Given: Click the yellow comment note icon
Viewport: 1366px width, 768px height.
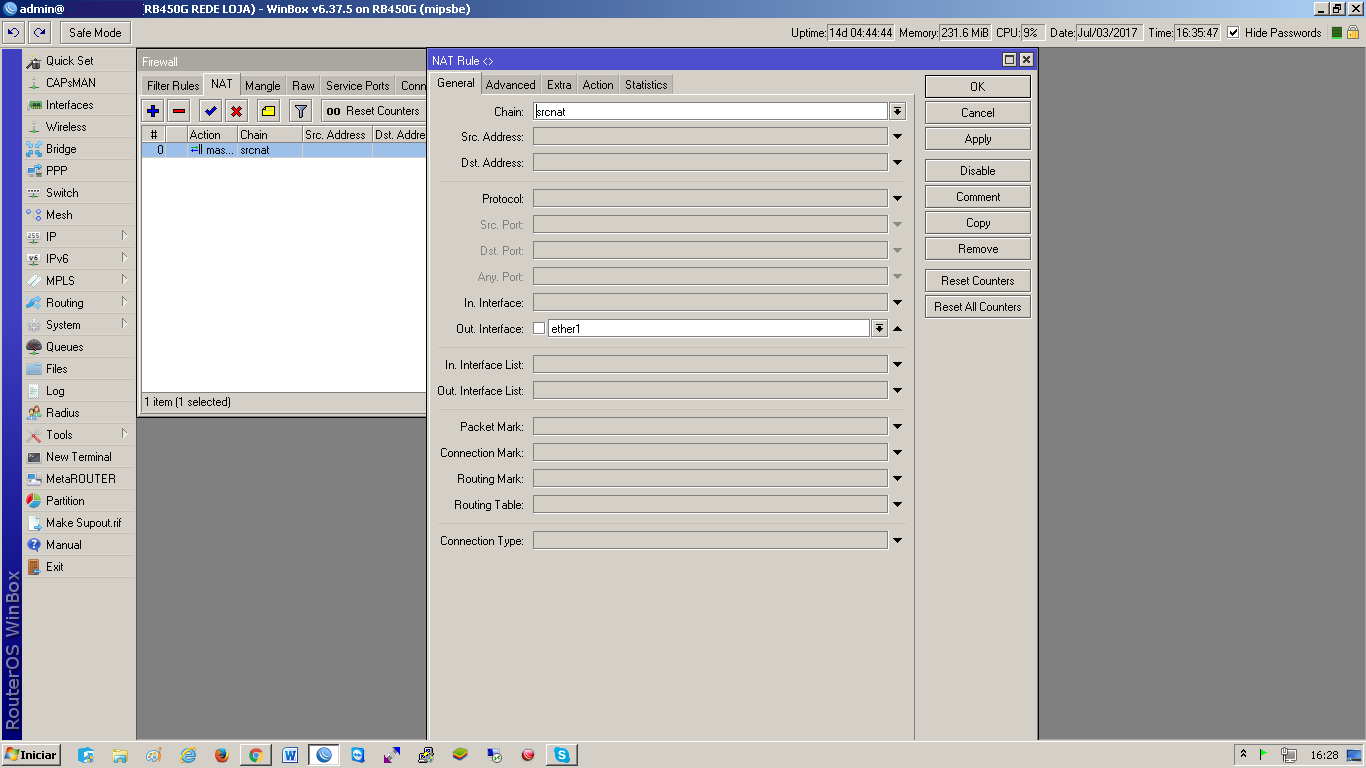Looking at the screenshot, I should pos(269,111).
